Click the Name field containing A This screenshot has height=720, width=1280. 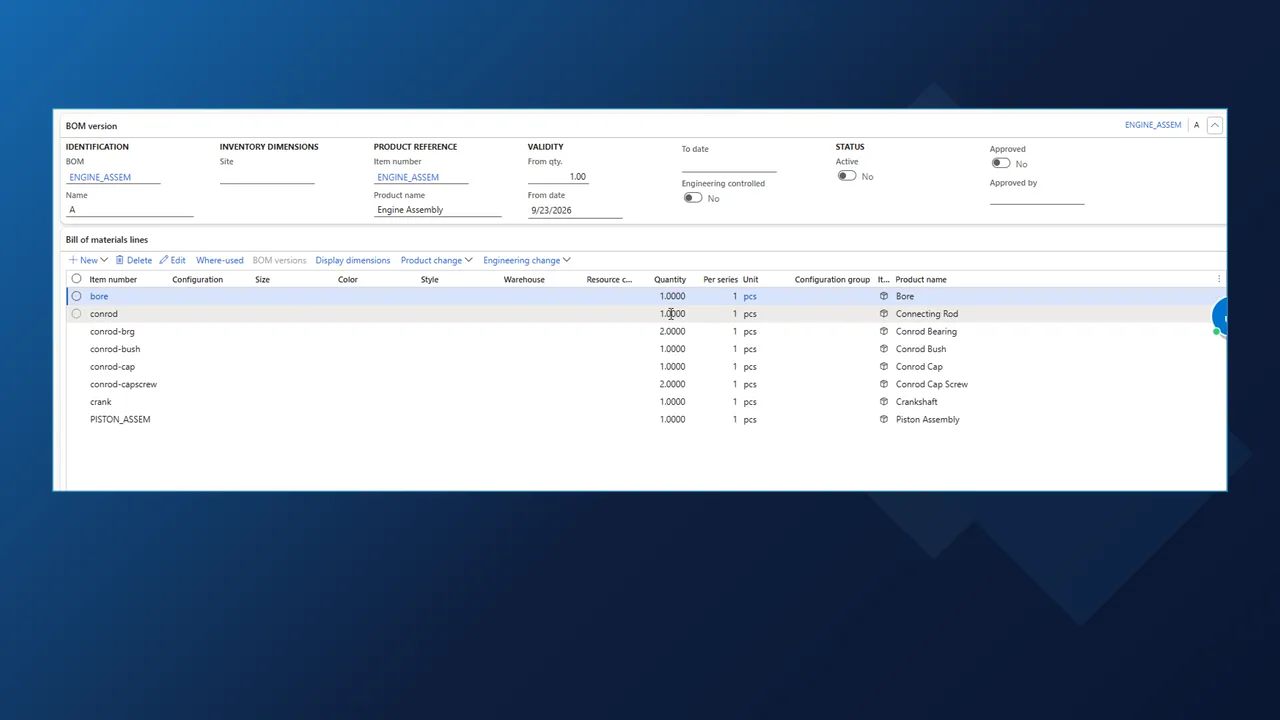click(x=129, y=210)
